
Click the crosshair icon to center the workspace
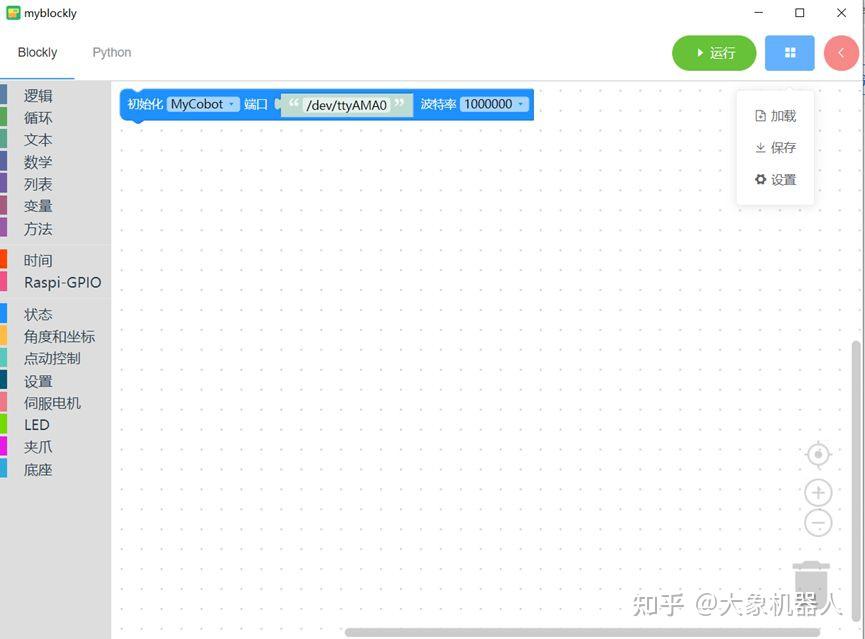coord(817,454)
